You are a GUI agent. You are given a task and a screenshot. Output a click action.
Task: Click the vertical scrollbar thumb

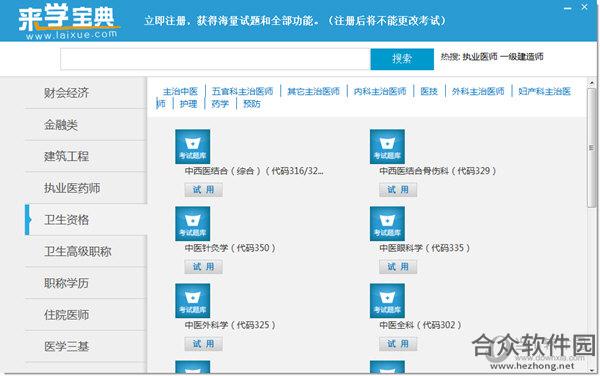(592, 148)
